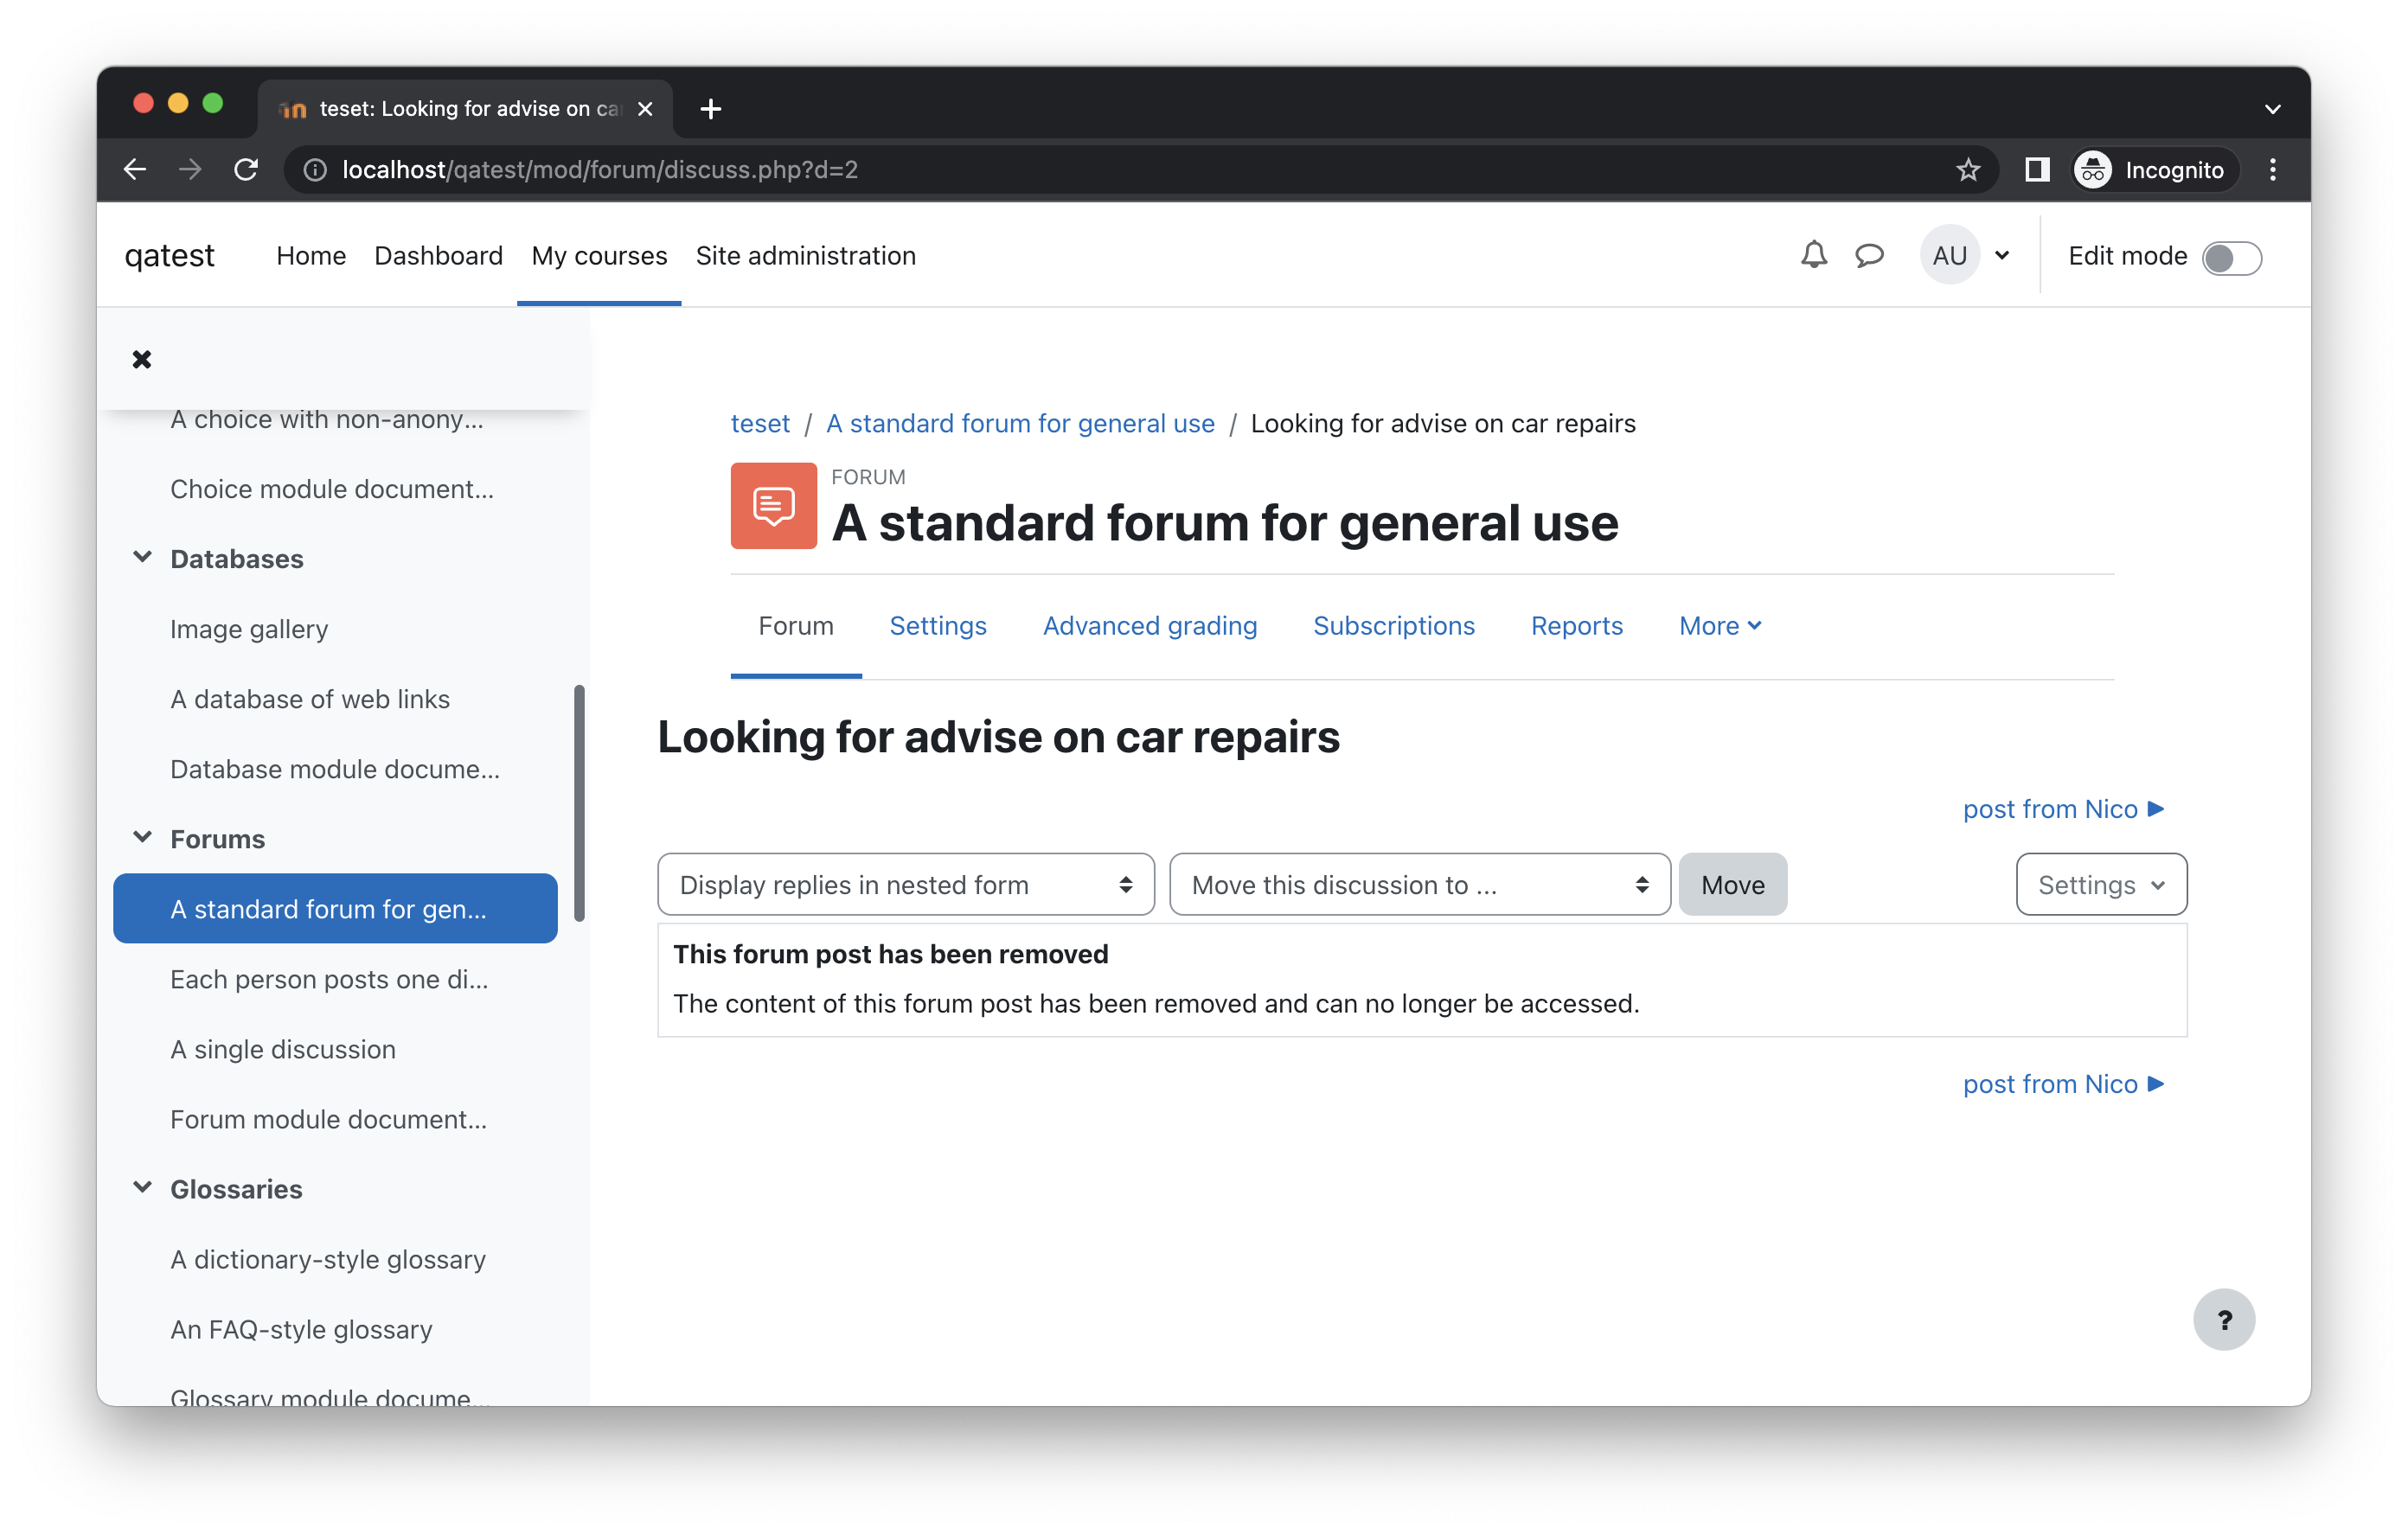Image resolution: width=2408 pixels, height=1534 pixels.
Task: Click the browser address bar URL
Action: point(600,170)
